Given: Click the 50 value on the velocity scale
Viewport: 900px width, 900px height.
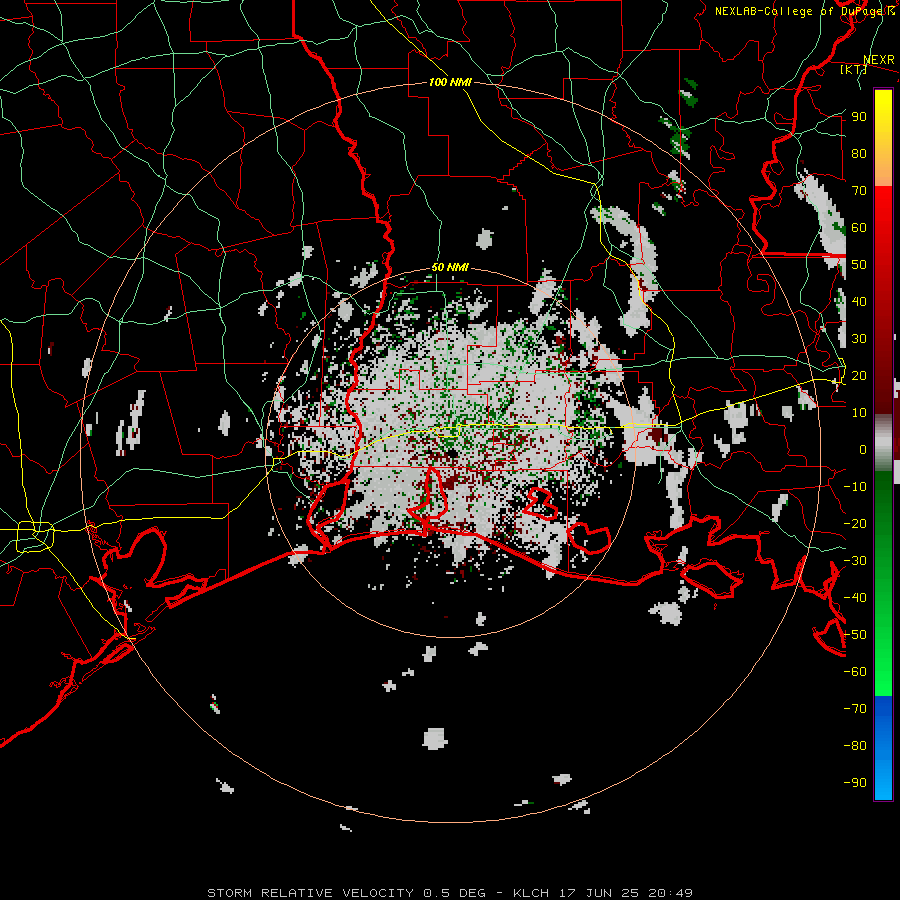Looking at the screenshot, I should (859, 265).
